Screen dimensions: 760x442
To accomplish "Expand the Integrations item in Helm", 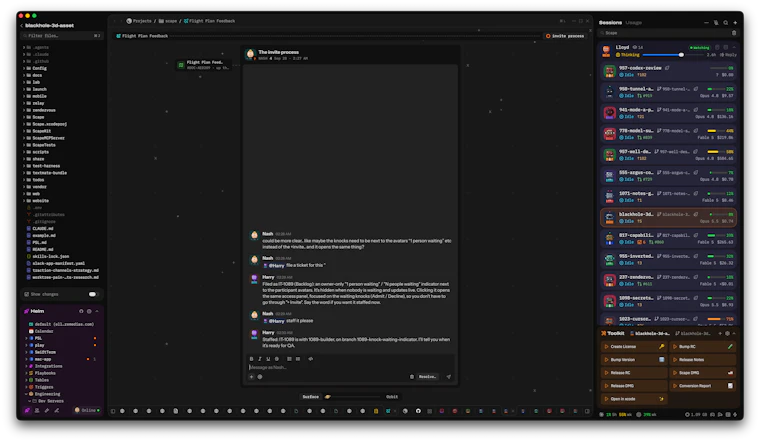I will 26,366.
